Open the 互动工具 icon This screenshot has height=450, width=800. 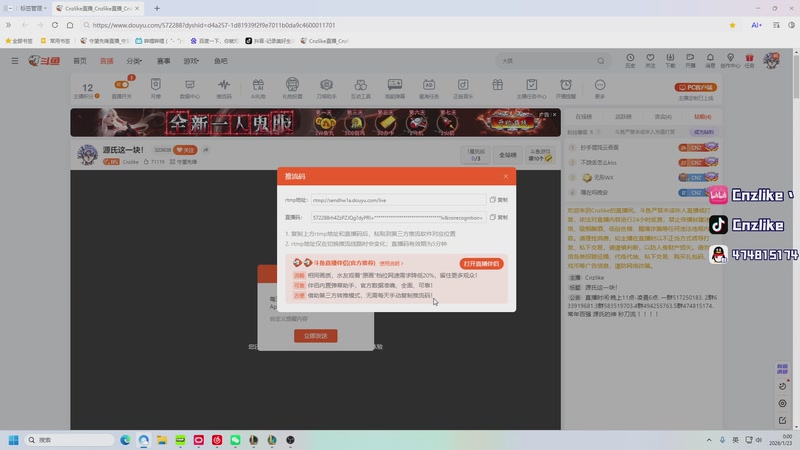361,88
